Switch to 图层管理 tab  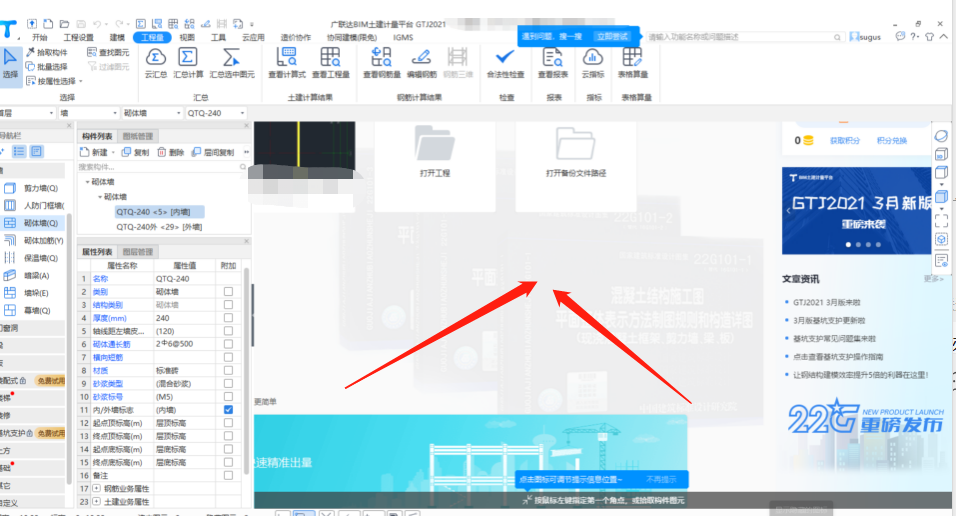138,252
